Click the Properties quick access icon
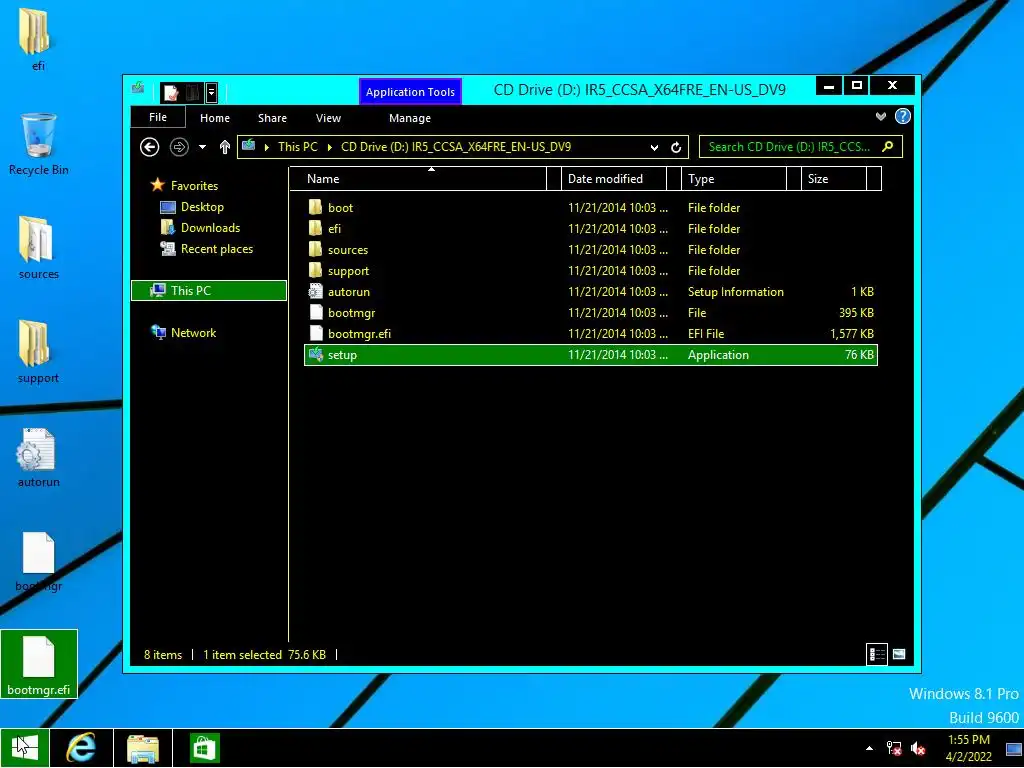This screenshot has height=768, width=1024. 171,93
